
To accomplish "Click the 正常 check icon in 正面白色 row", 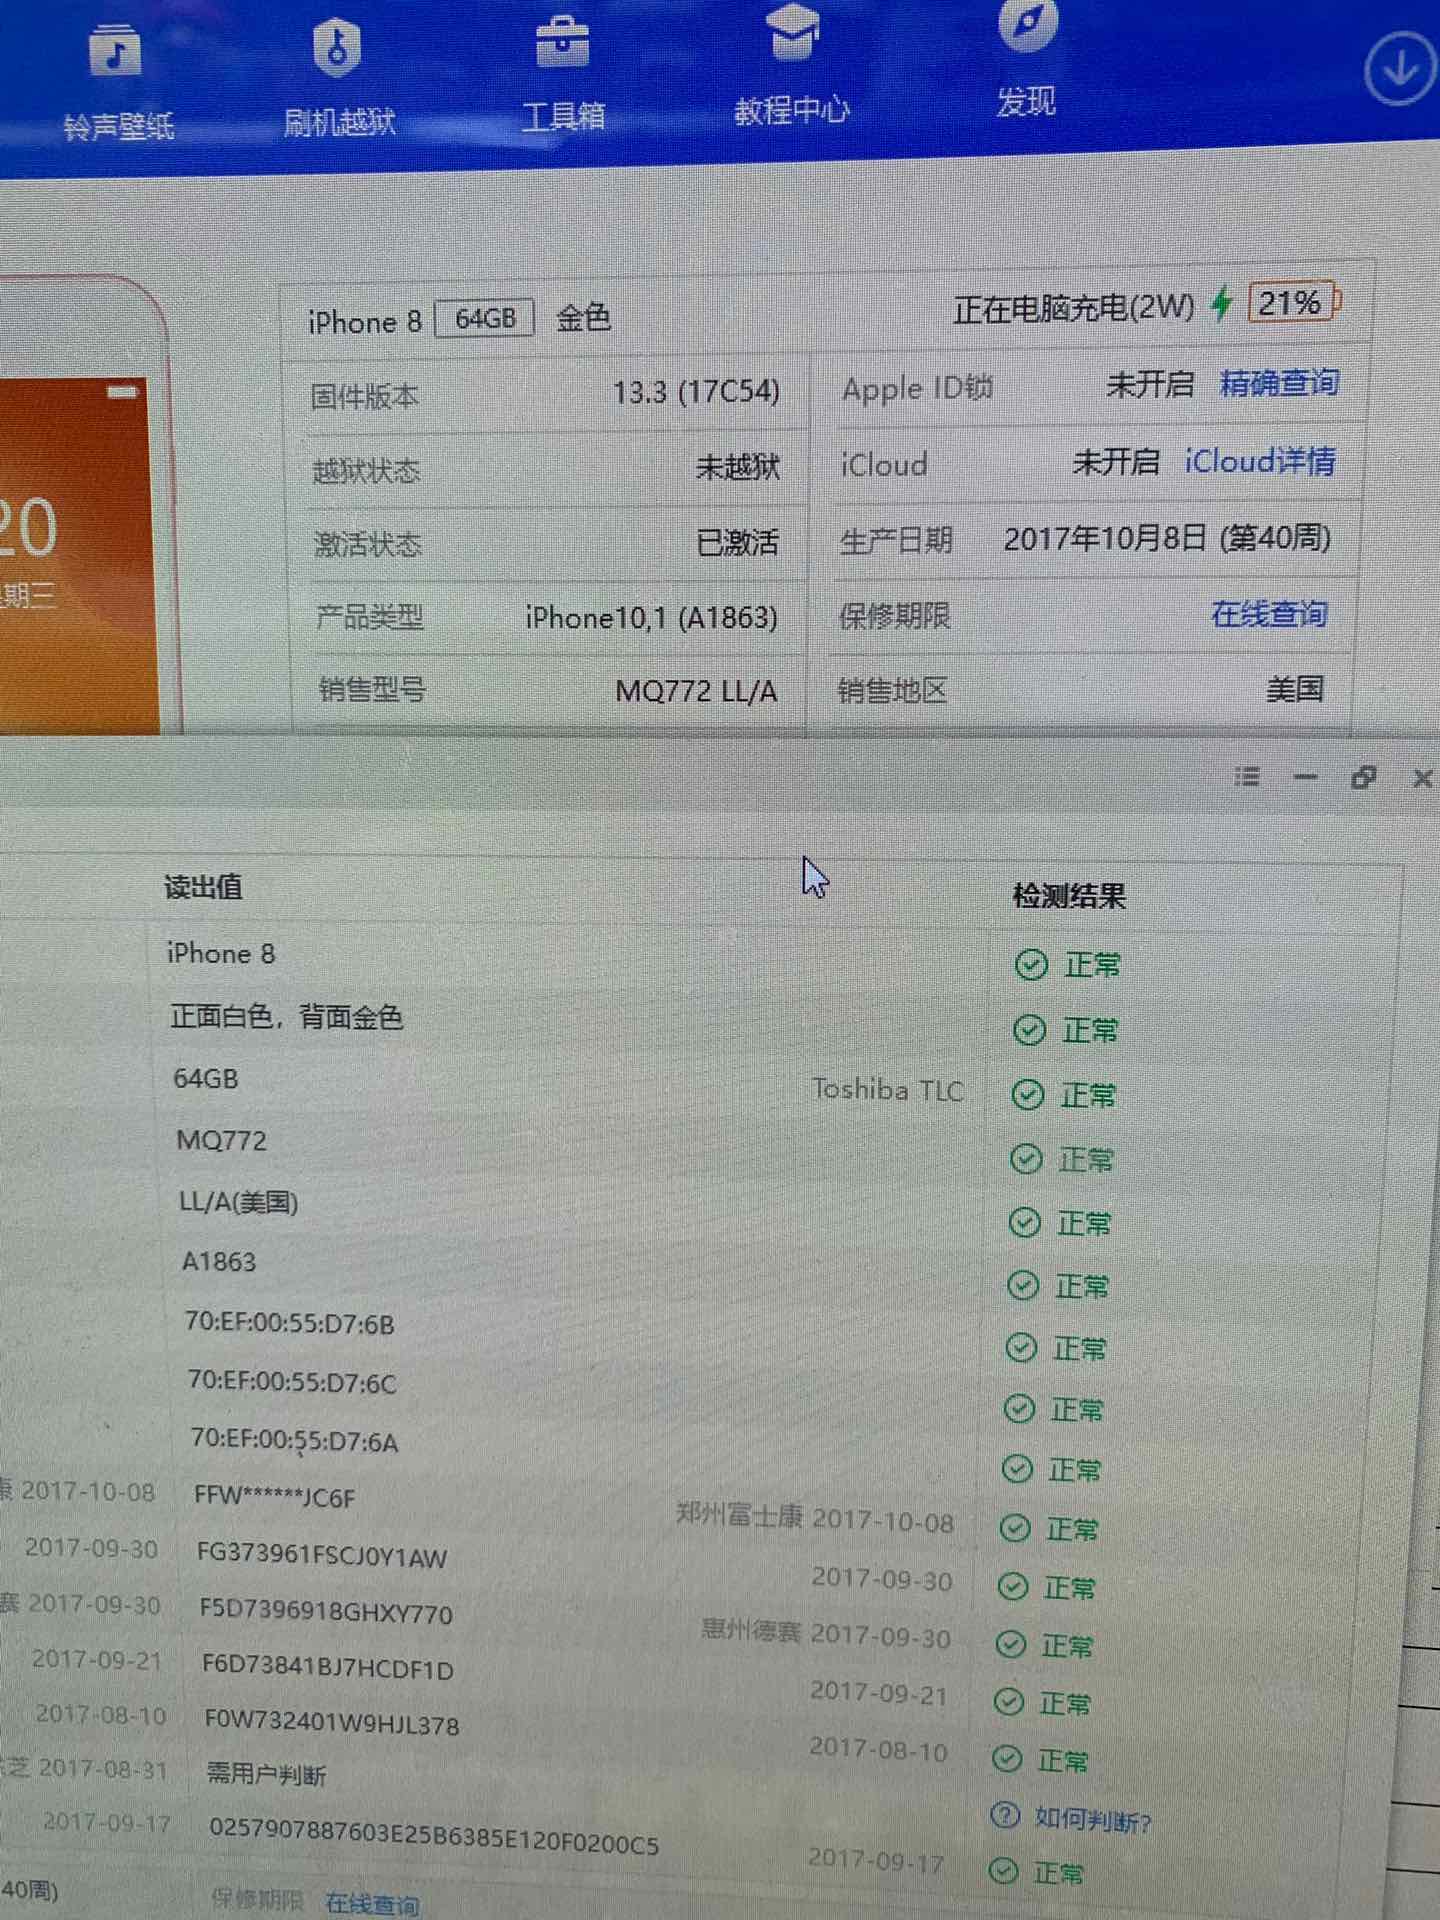I will [1029, 1030].
